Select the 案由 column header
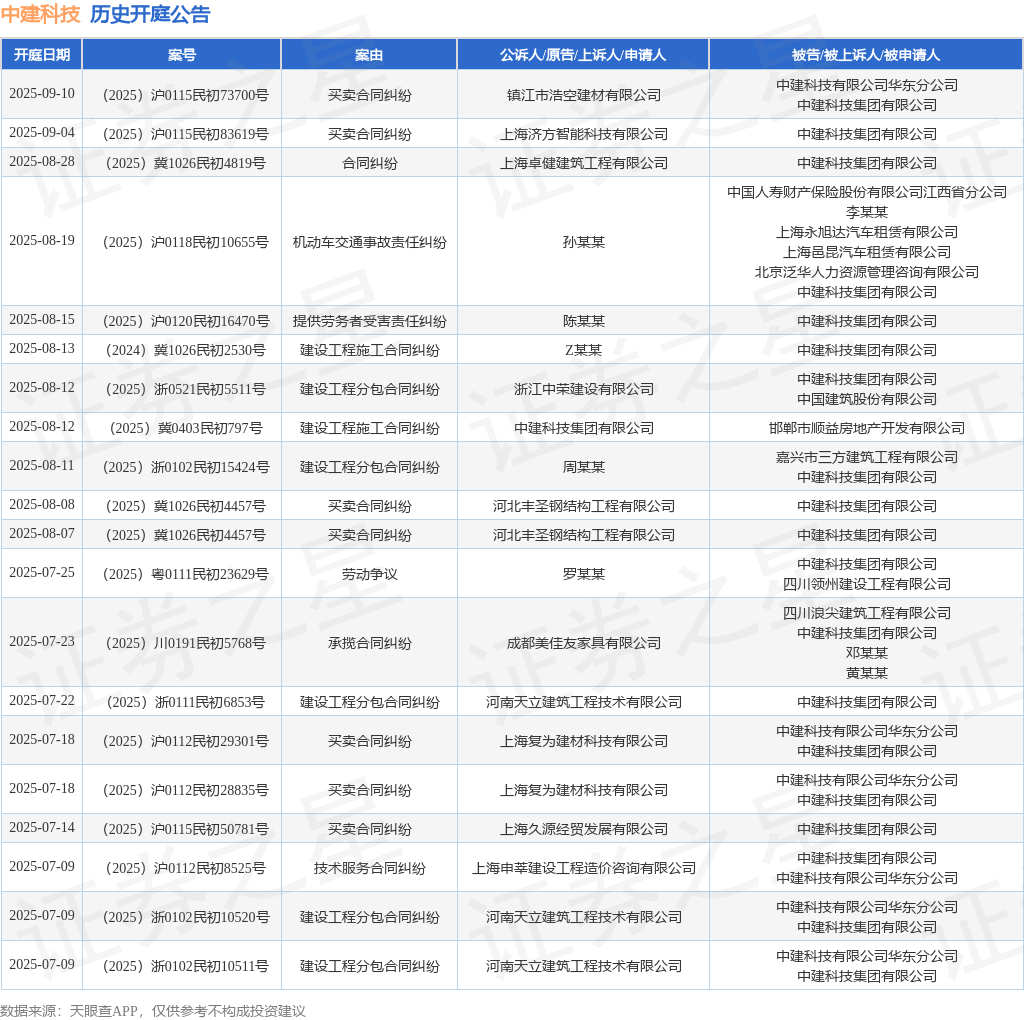The height and width of the screenshot is (1020, 1024). tap(369, 55)
